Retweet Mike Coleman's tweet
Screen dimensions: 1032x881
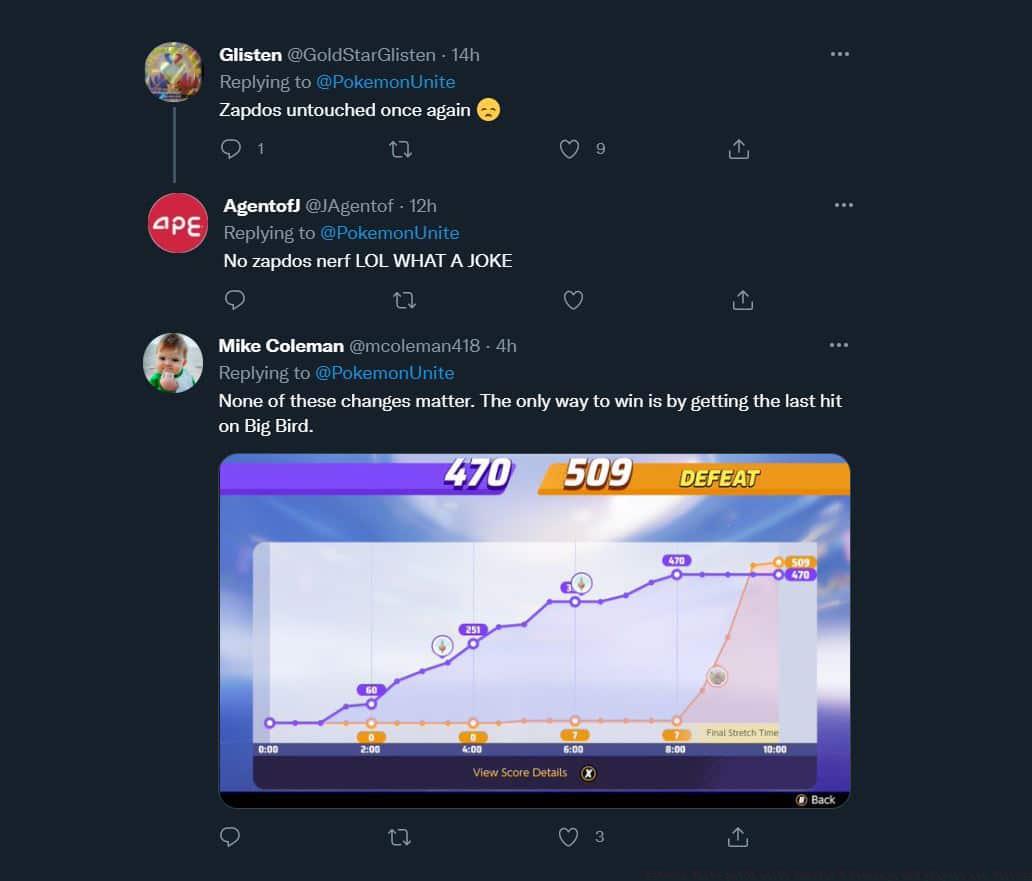[400, 837]
